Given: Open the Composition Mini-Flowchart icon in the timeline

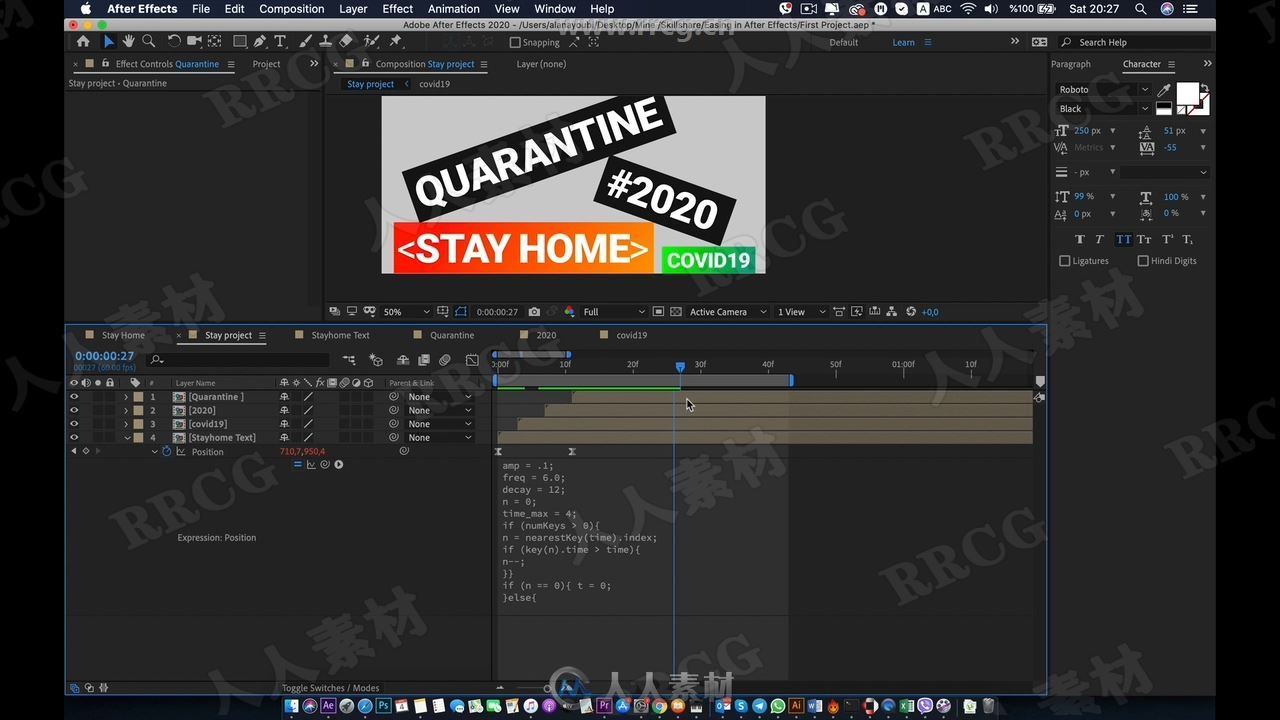Looking at the screenshot, I should tap(349, 360).
